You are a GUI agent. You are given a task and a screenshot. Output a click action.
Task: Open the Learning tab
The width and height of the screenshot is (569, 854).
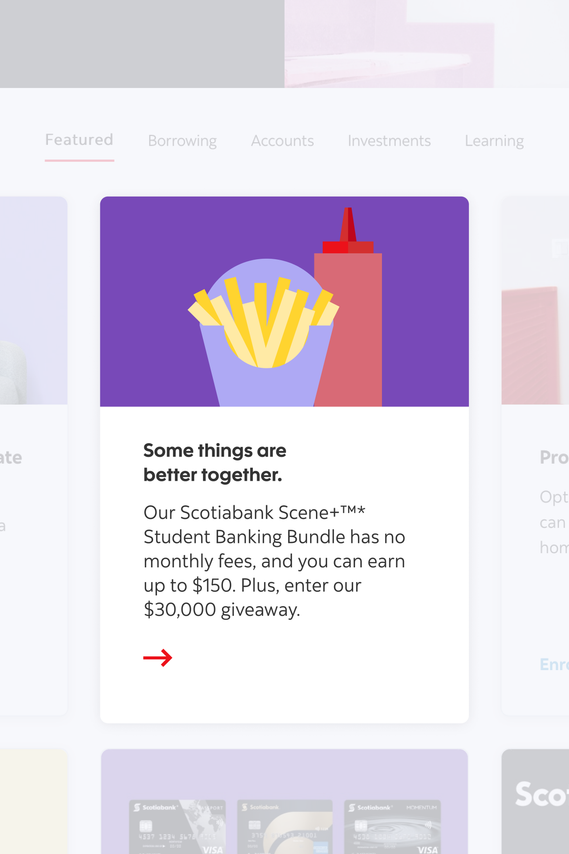[x=494, y=141]
